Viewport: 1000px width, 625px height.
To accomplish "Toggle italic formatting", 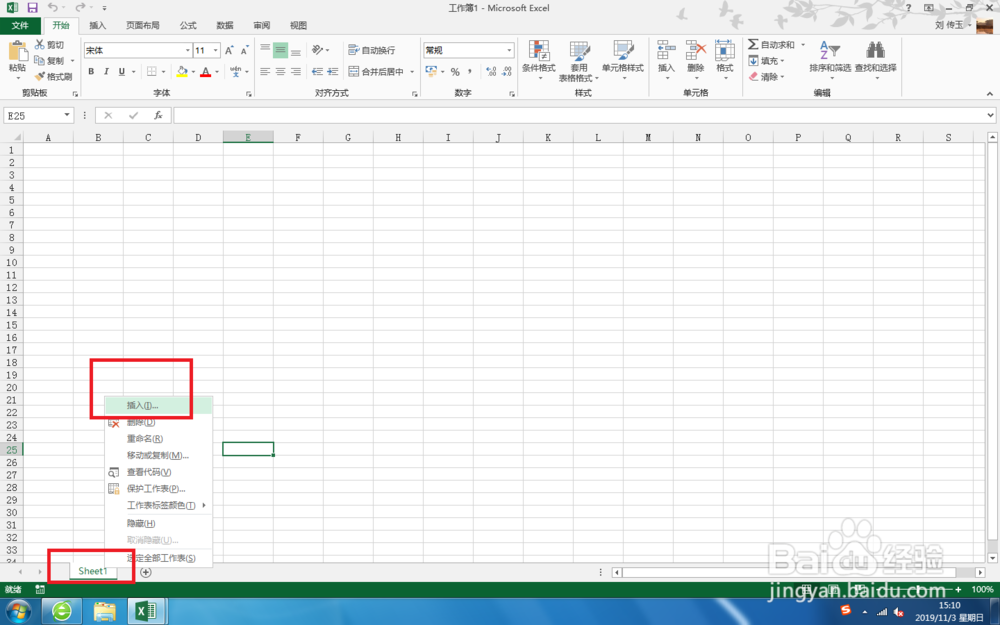I will point(104,72).
